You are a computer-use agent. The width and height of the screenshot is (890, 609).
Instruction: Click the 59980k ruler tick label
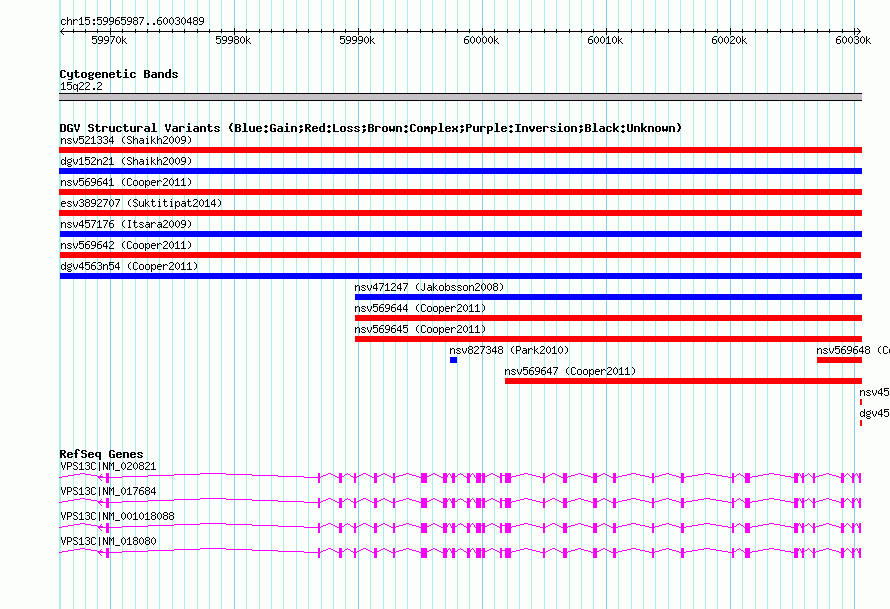pyautogui.click(x=233, y=40)
